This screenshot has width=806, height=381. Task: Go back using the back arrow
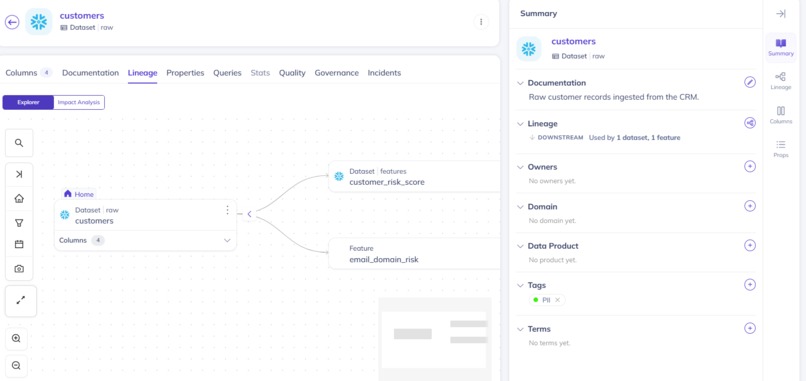(x=12, y=22)
